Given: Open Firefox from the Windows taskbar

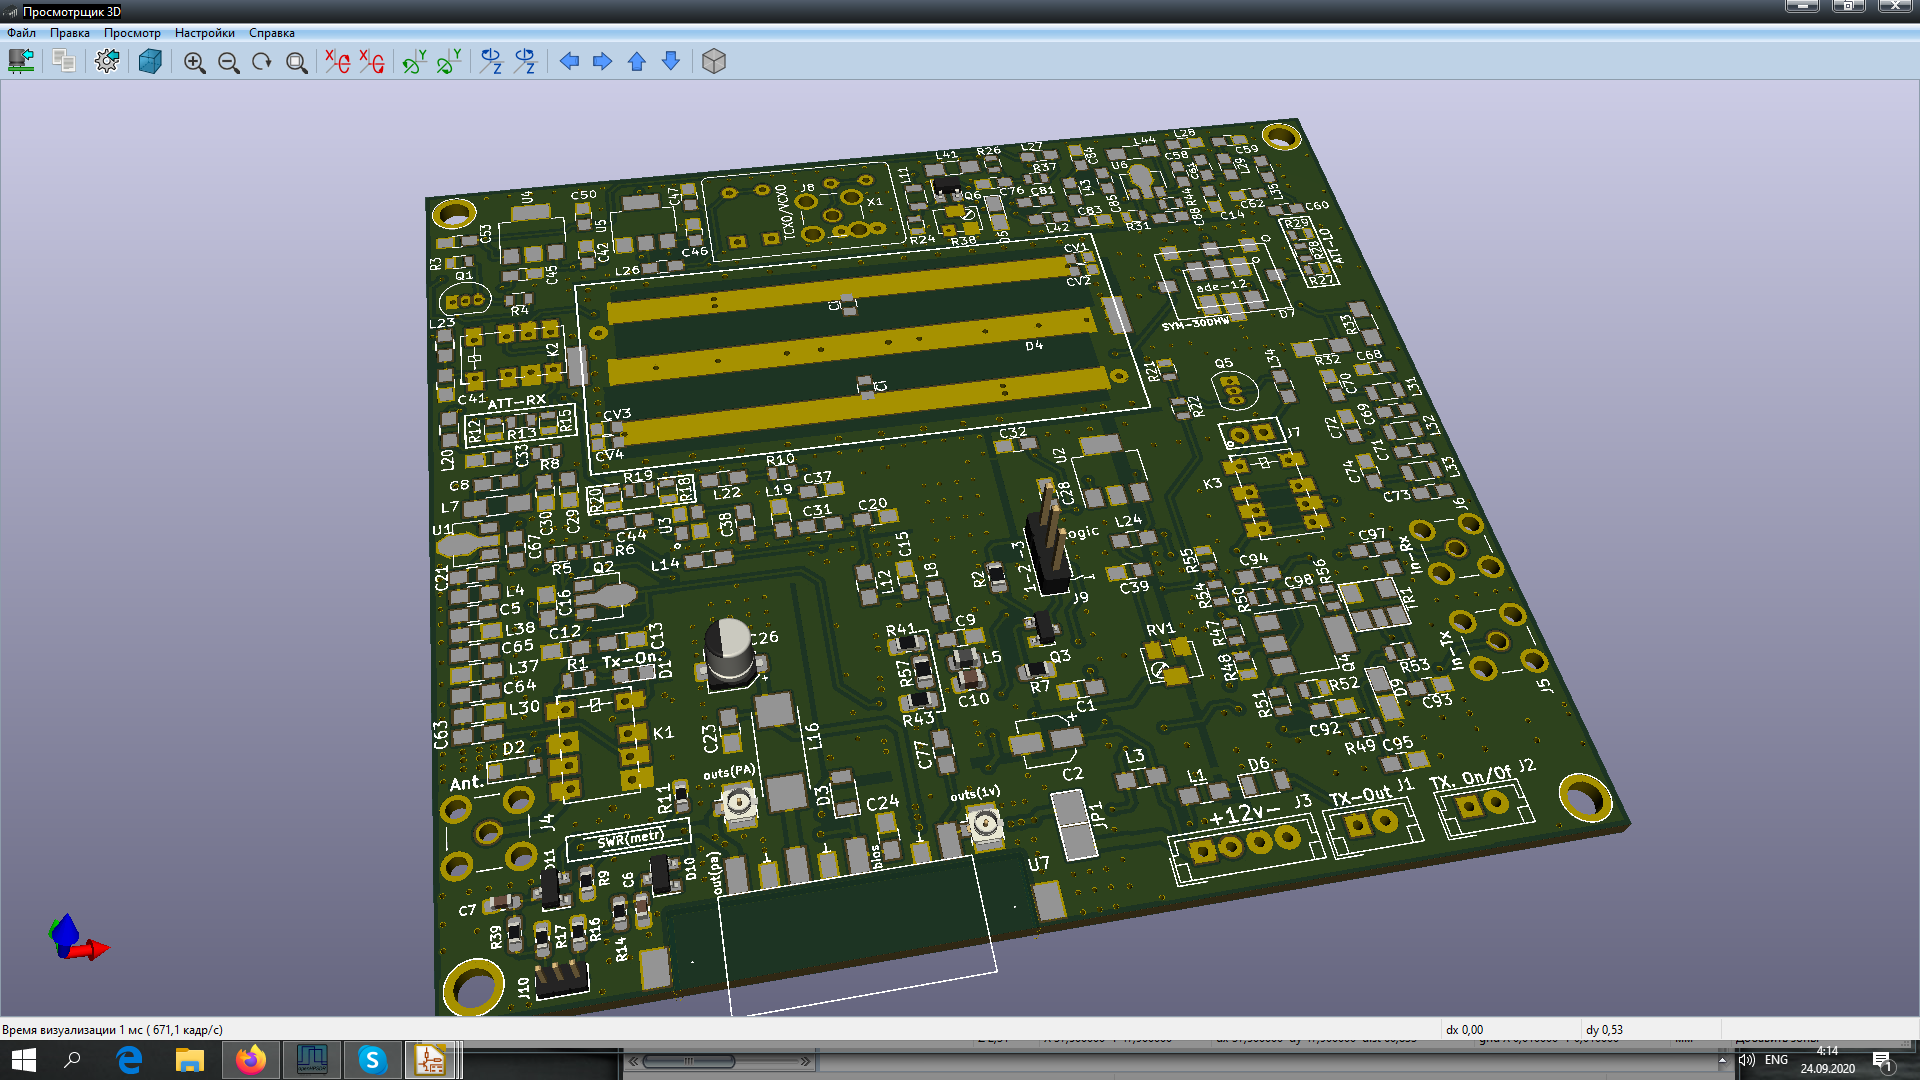Looking at the screenshot, I should pyautogui.click(x=250, y=1059).
